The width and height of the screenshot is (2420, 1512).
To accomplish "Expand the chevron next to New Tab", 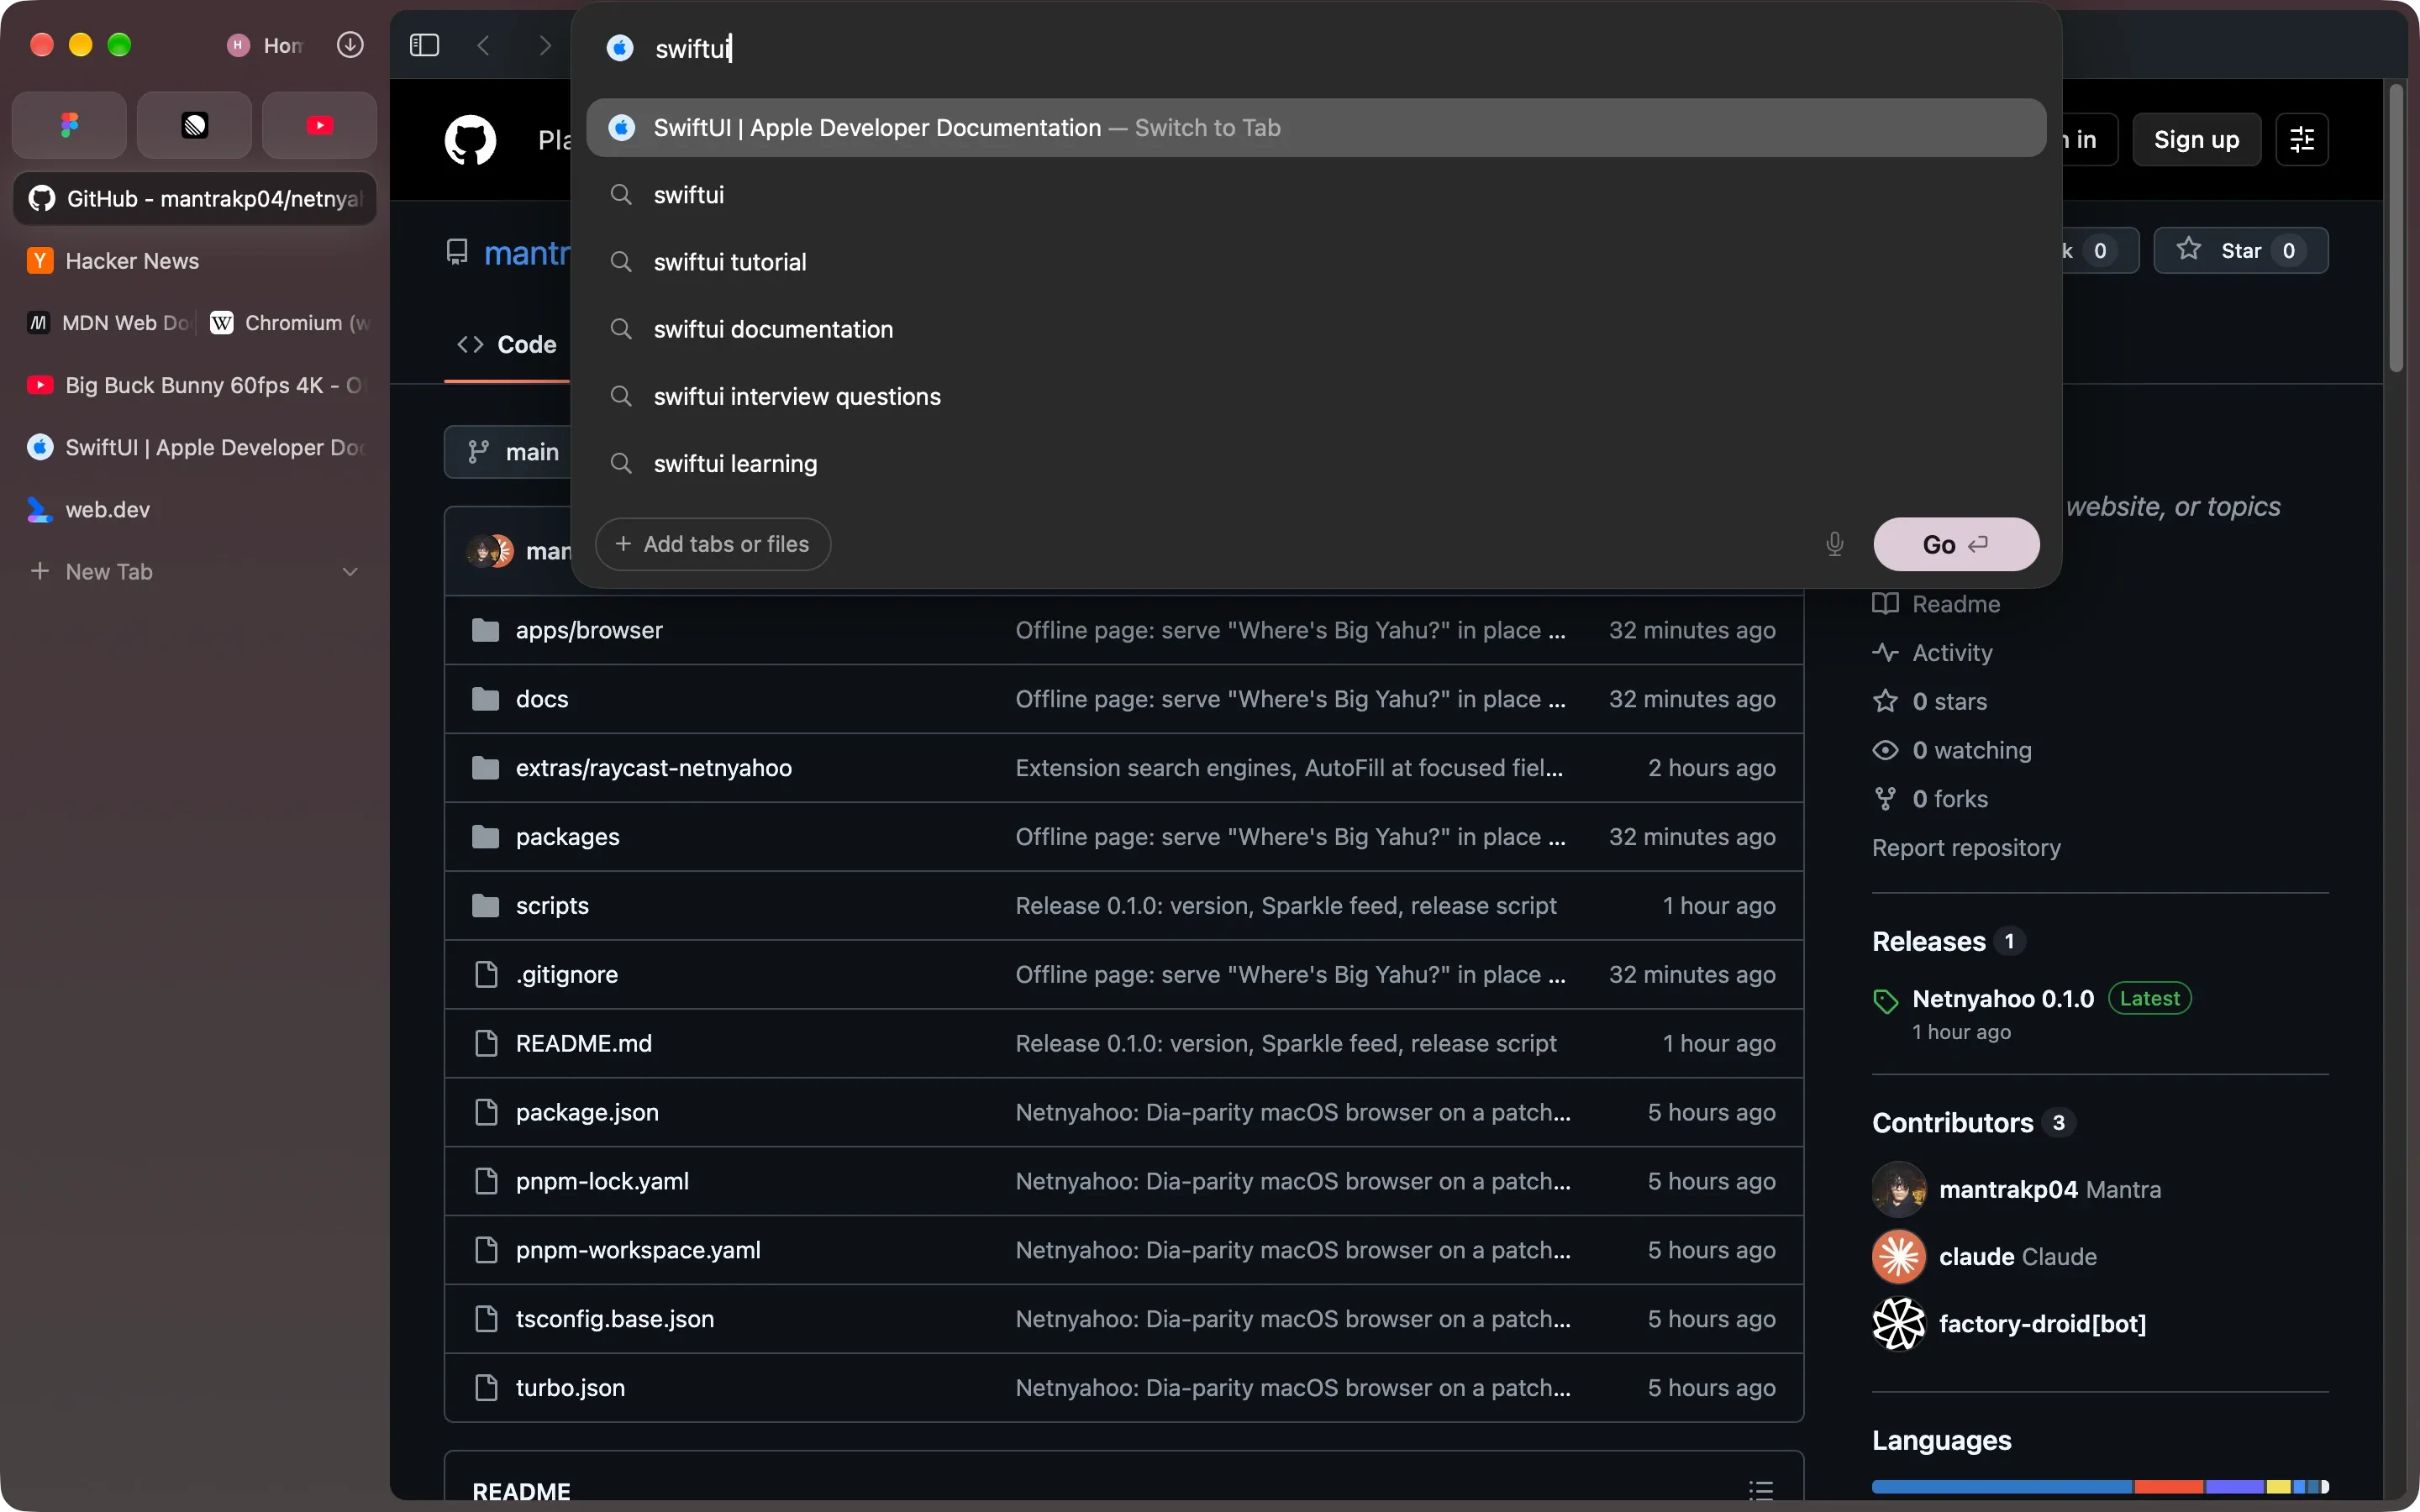I will pos(350,572).
